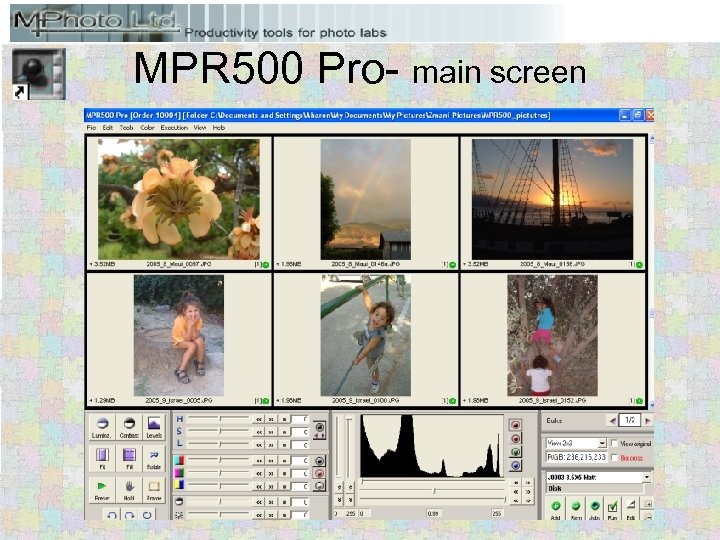Open the View menu
The height and width of the screenshot is (540, 720).
(x=200, y=128)
